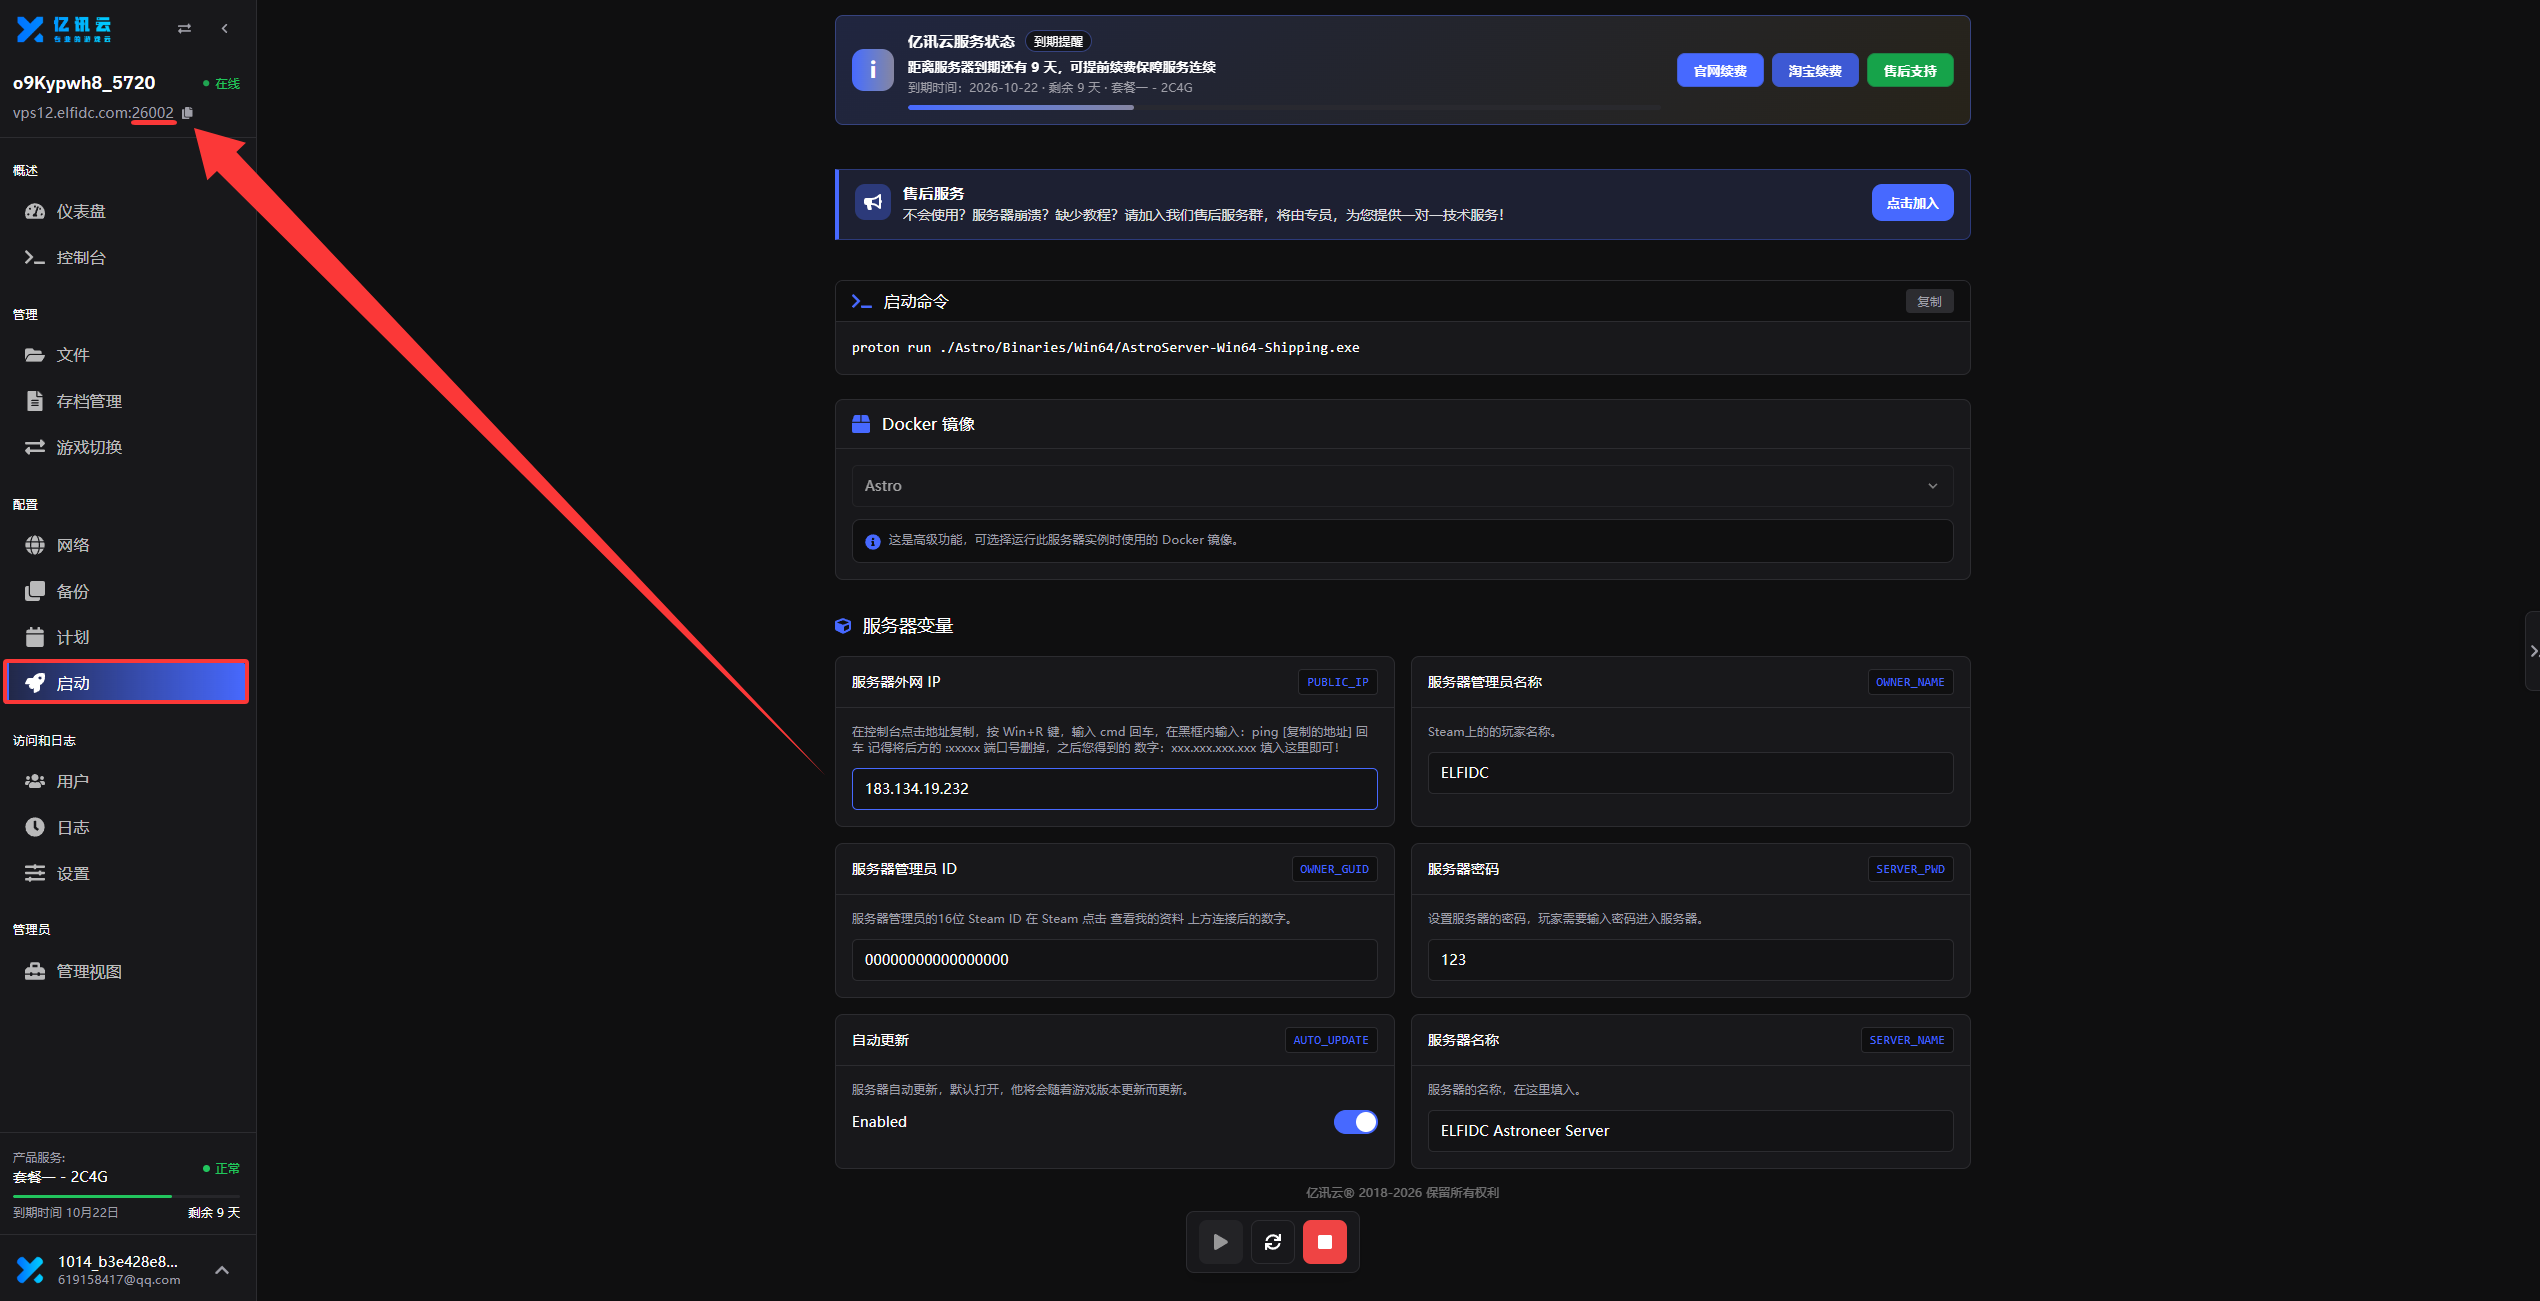Image resolution: width=2540 pixels, height=1301 pixels.
Task: Start the server with the play button
Action: (1221, 1242)
